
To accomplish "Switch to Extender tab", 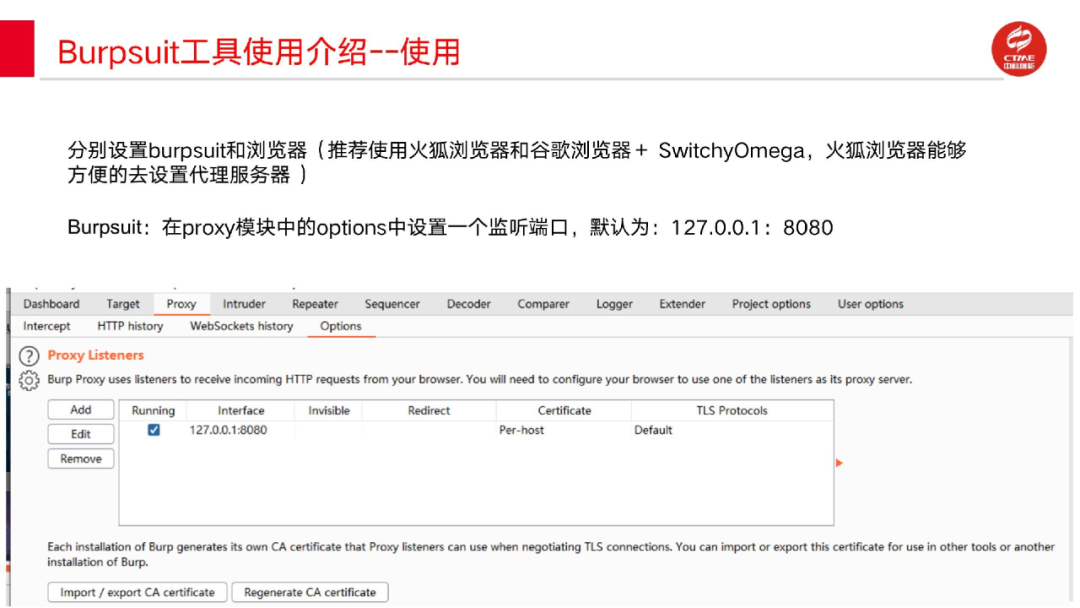I will pos(682,304).
